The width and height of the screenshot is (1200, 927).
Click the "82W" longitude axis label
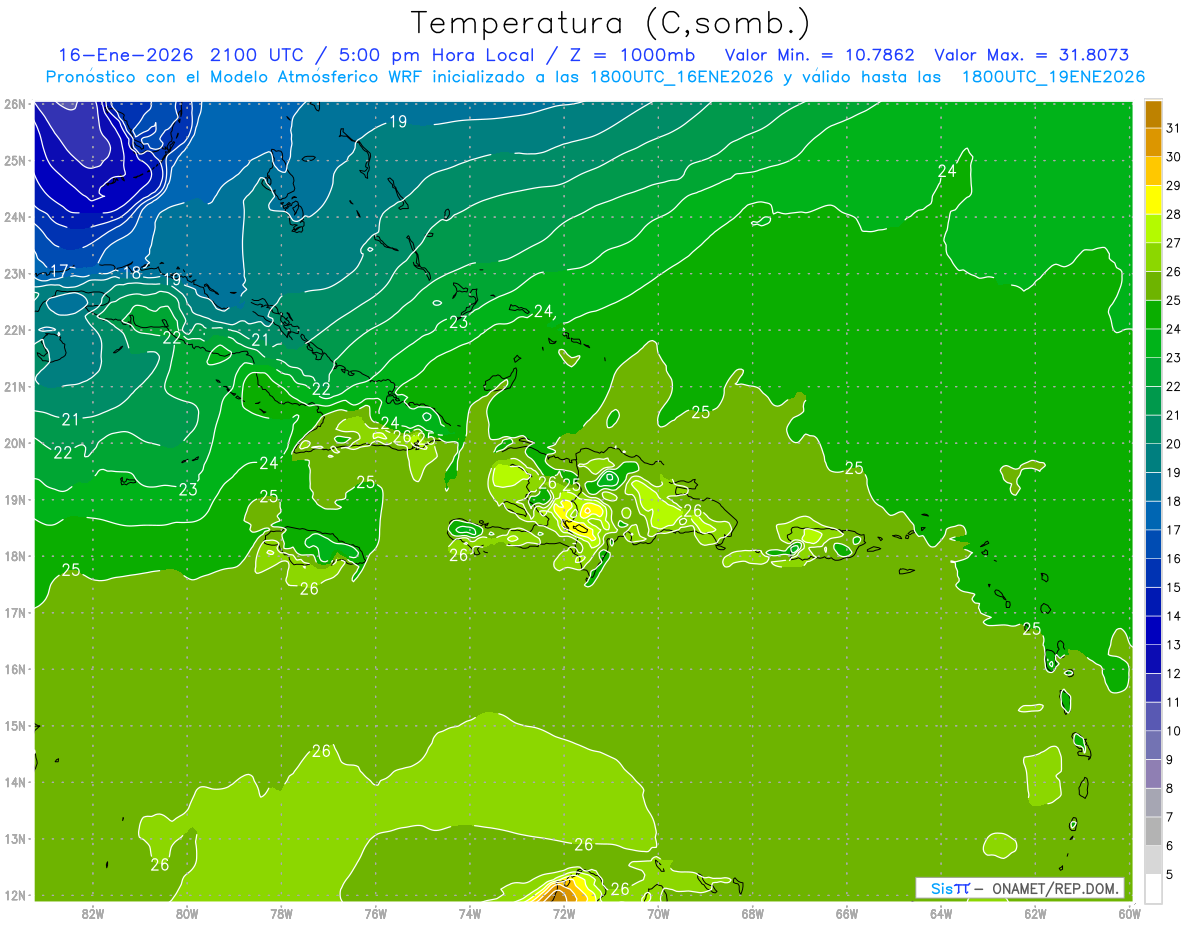[92, 913]
